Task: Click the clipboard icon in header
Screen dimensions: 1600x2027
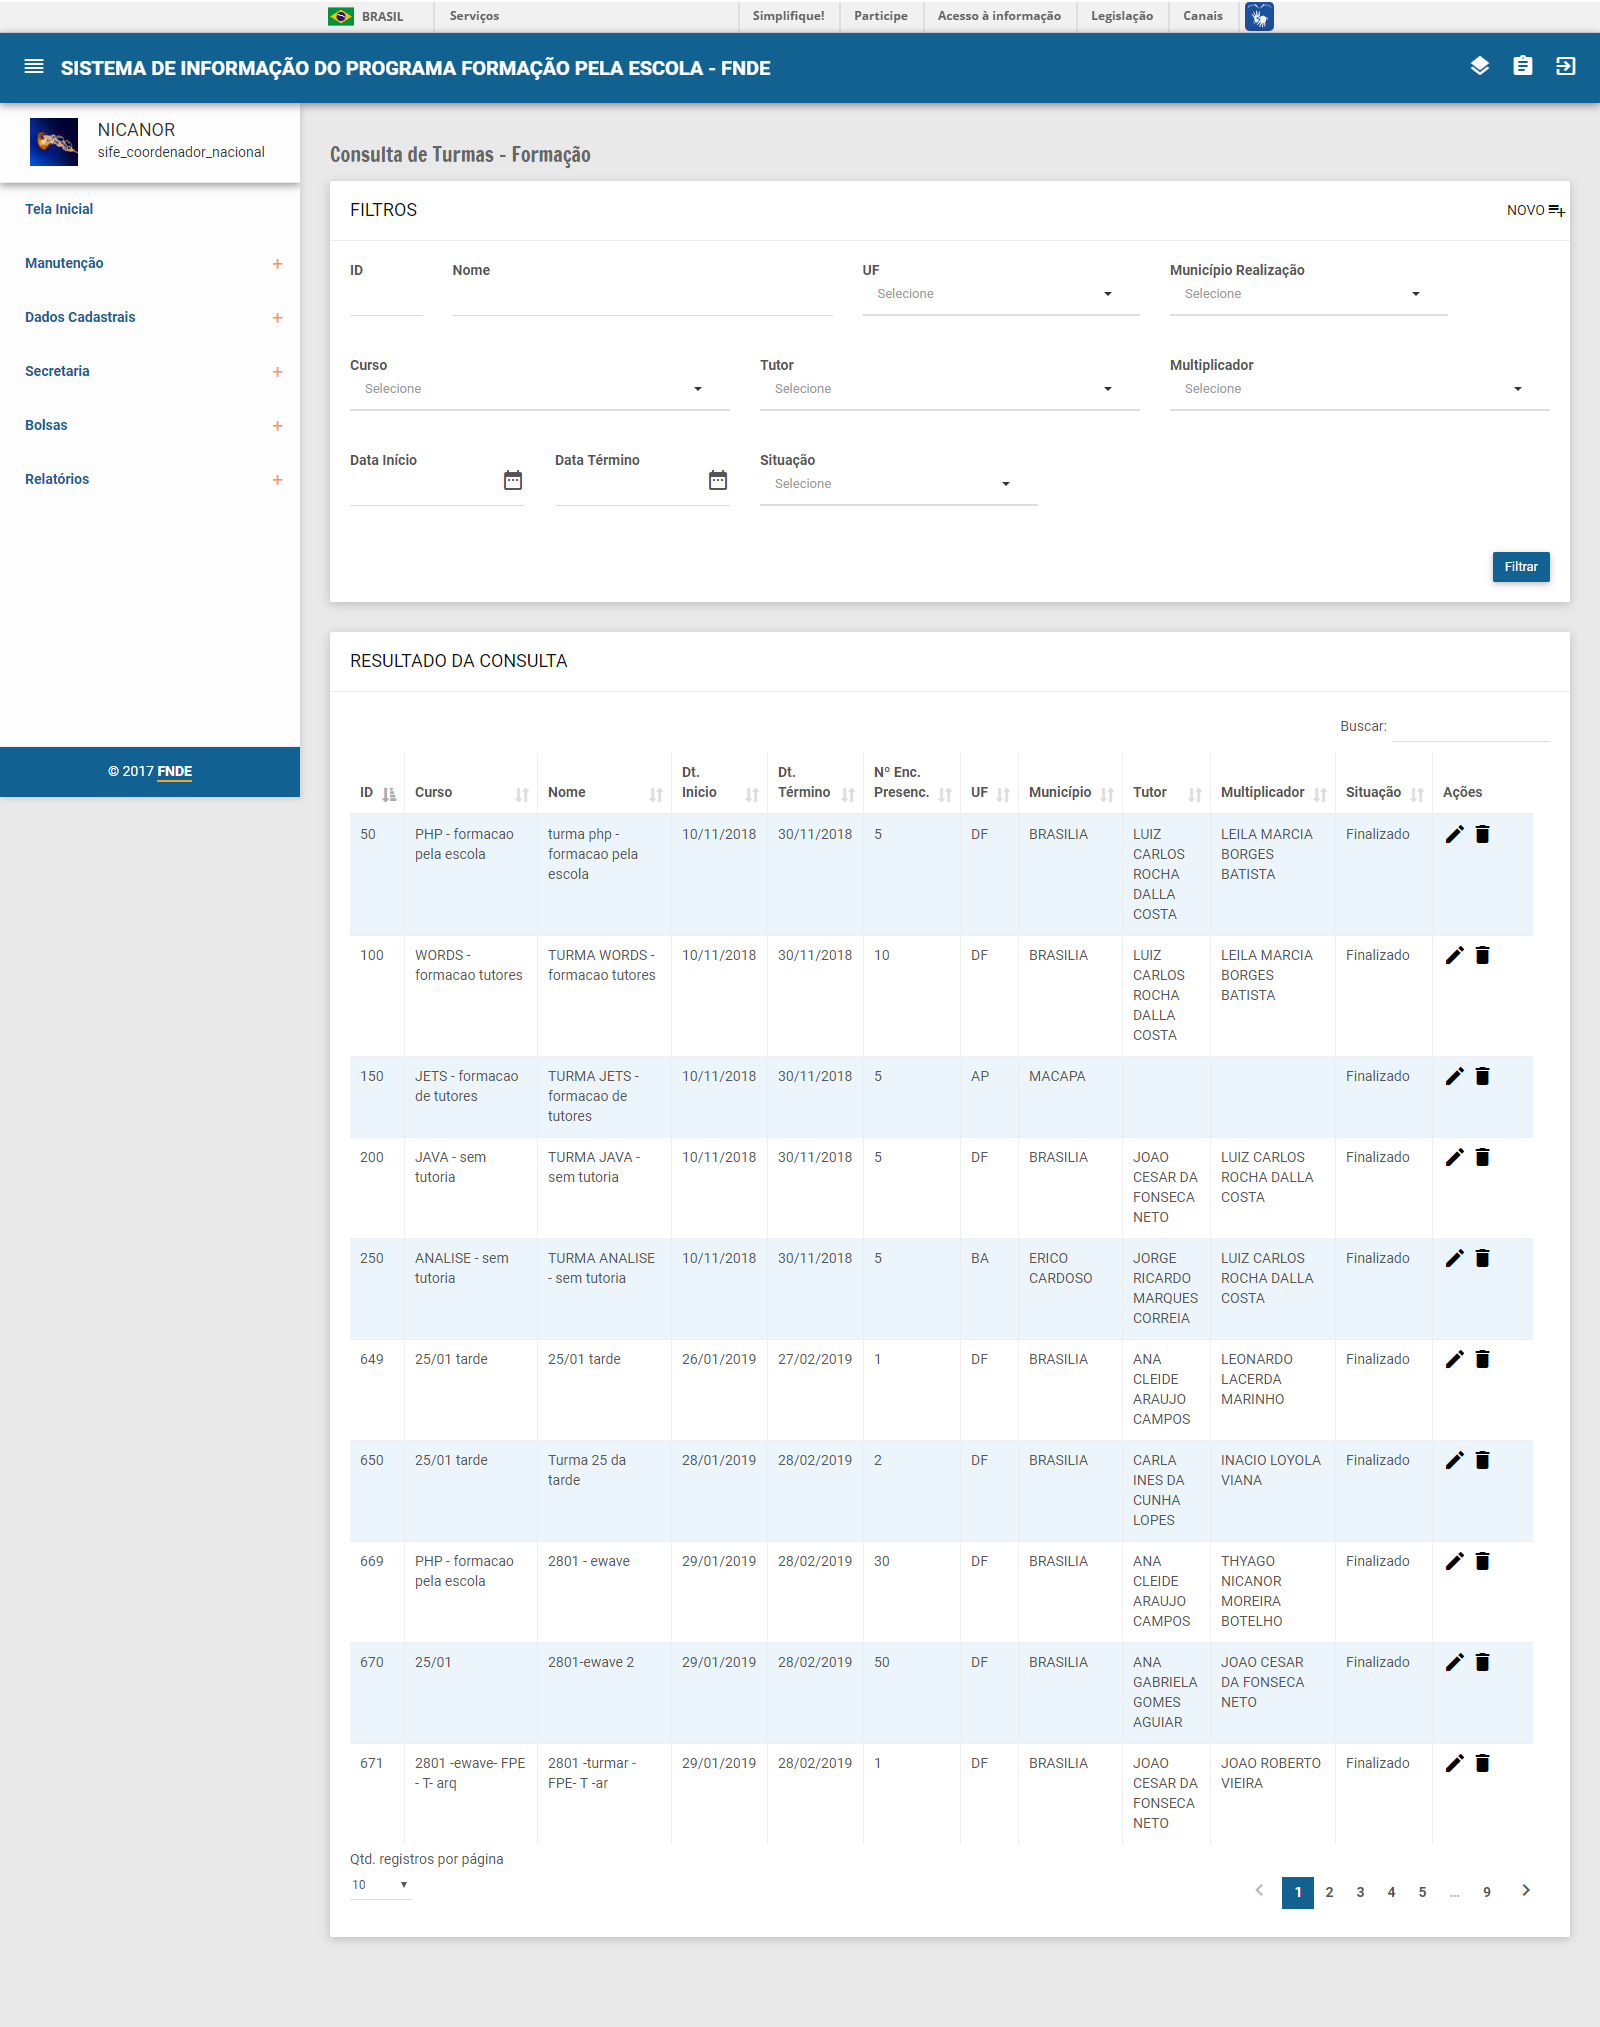Action: pyautogui.click(x=1522, y=66)
